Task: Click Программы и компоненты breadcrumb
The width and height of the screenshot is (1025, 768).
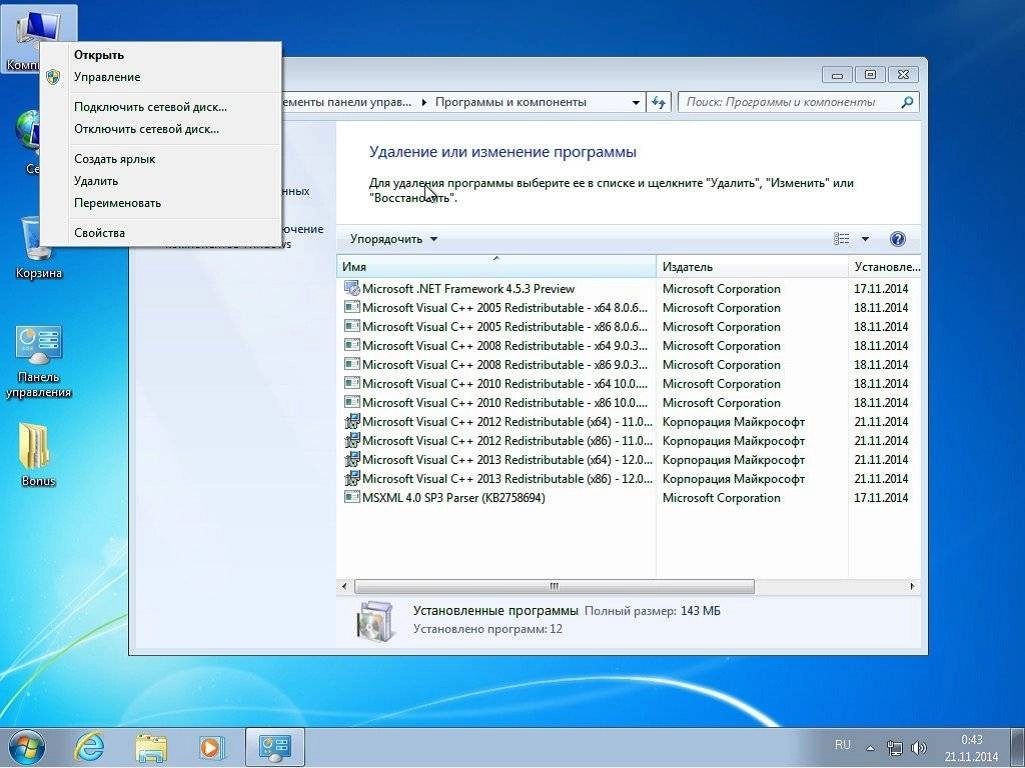Action: click(511, 103)
